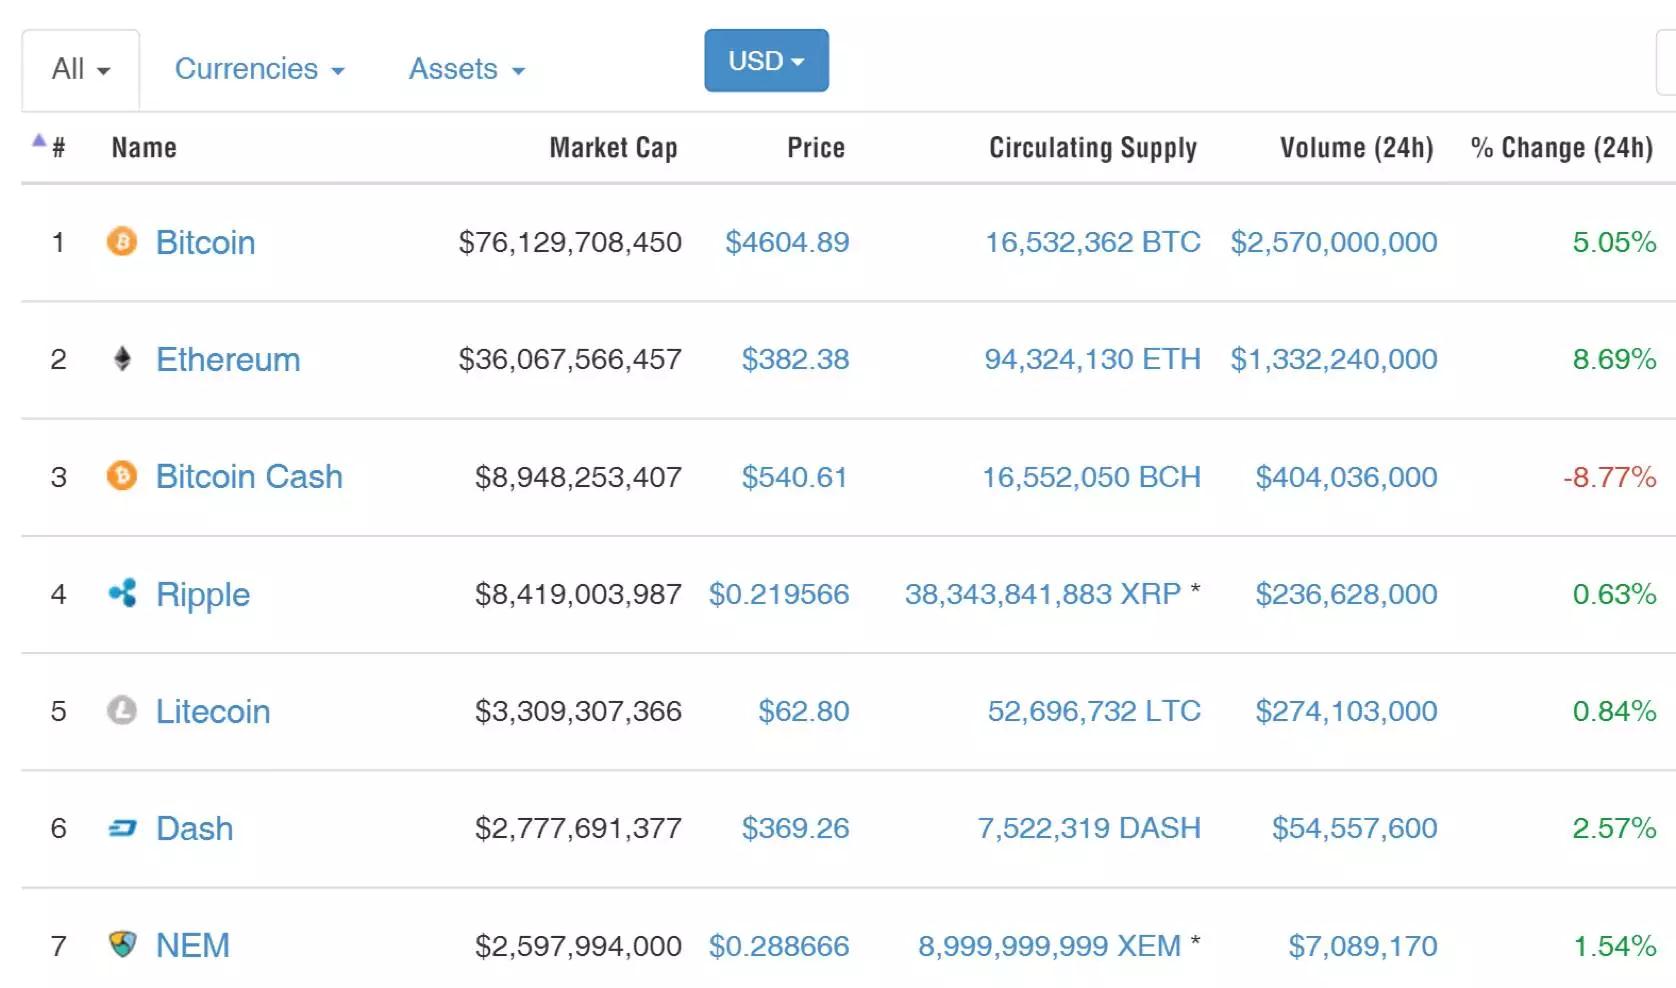Expand the Assets dropdown
1676x988 pixels.
click(466, 69)
